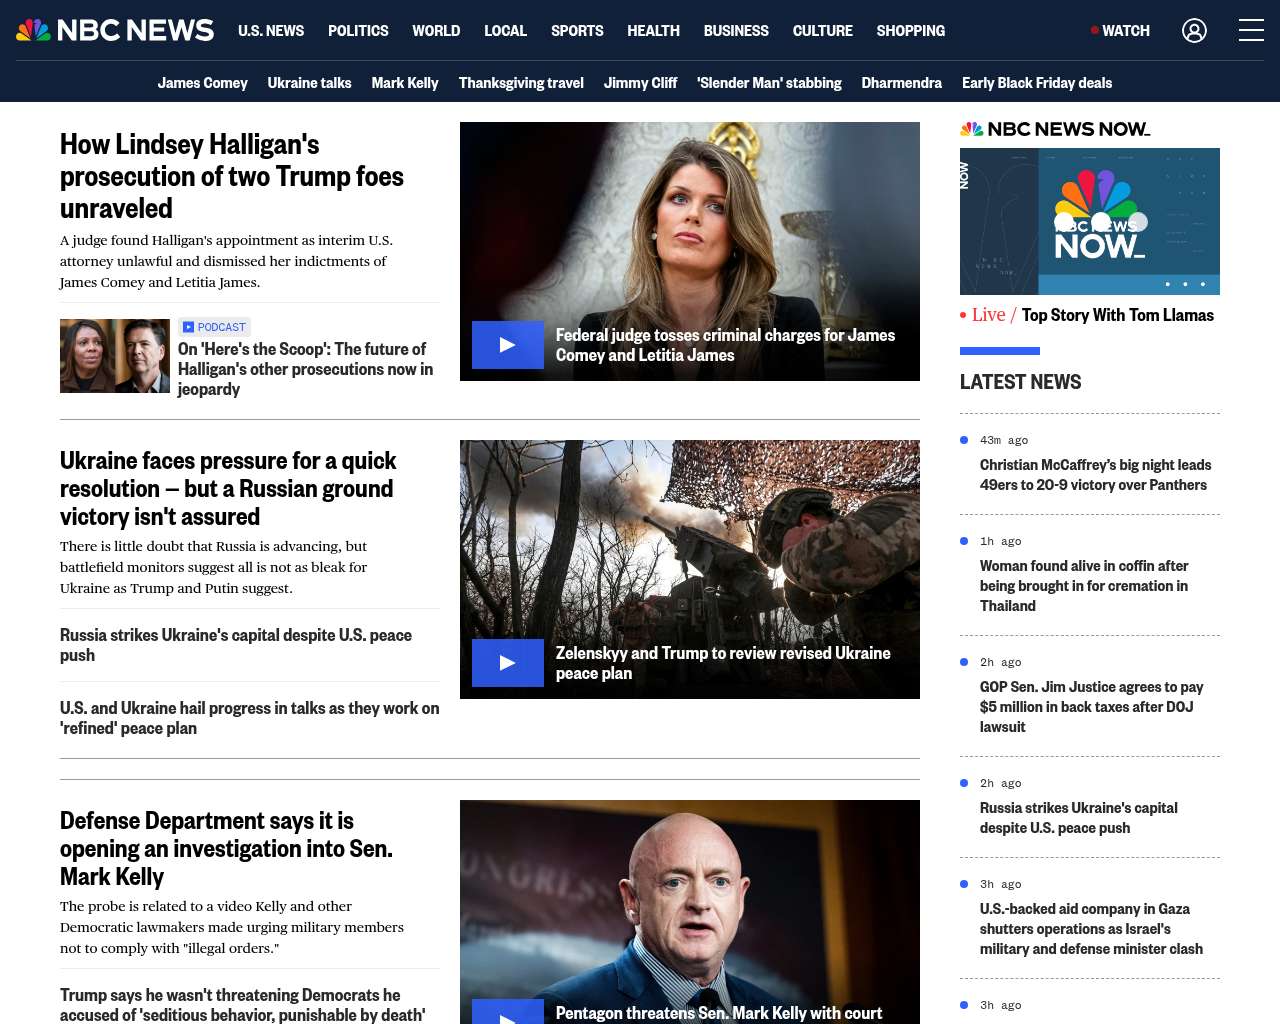Open the Christian McCaffrey 49ers story

1095,475
